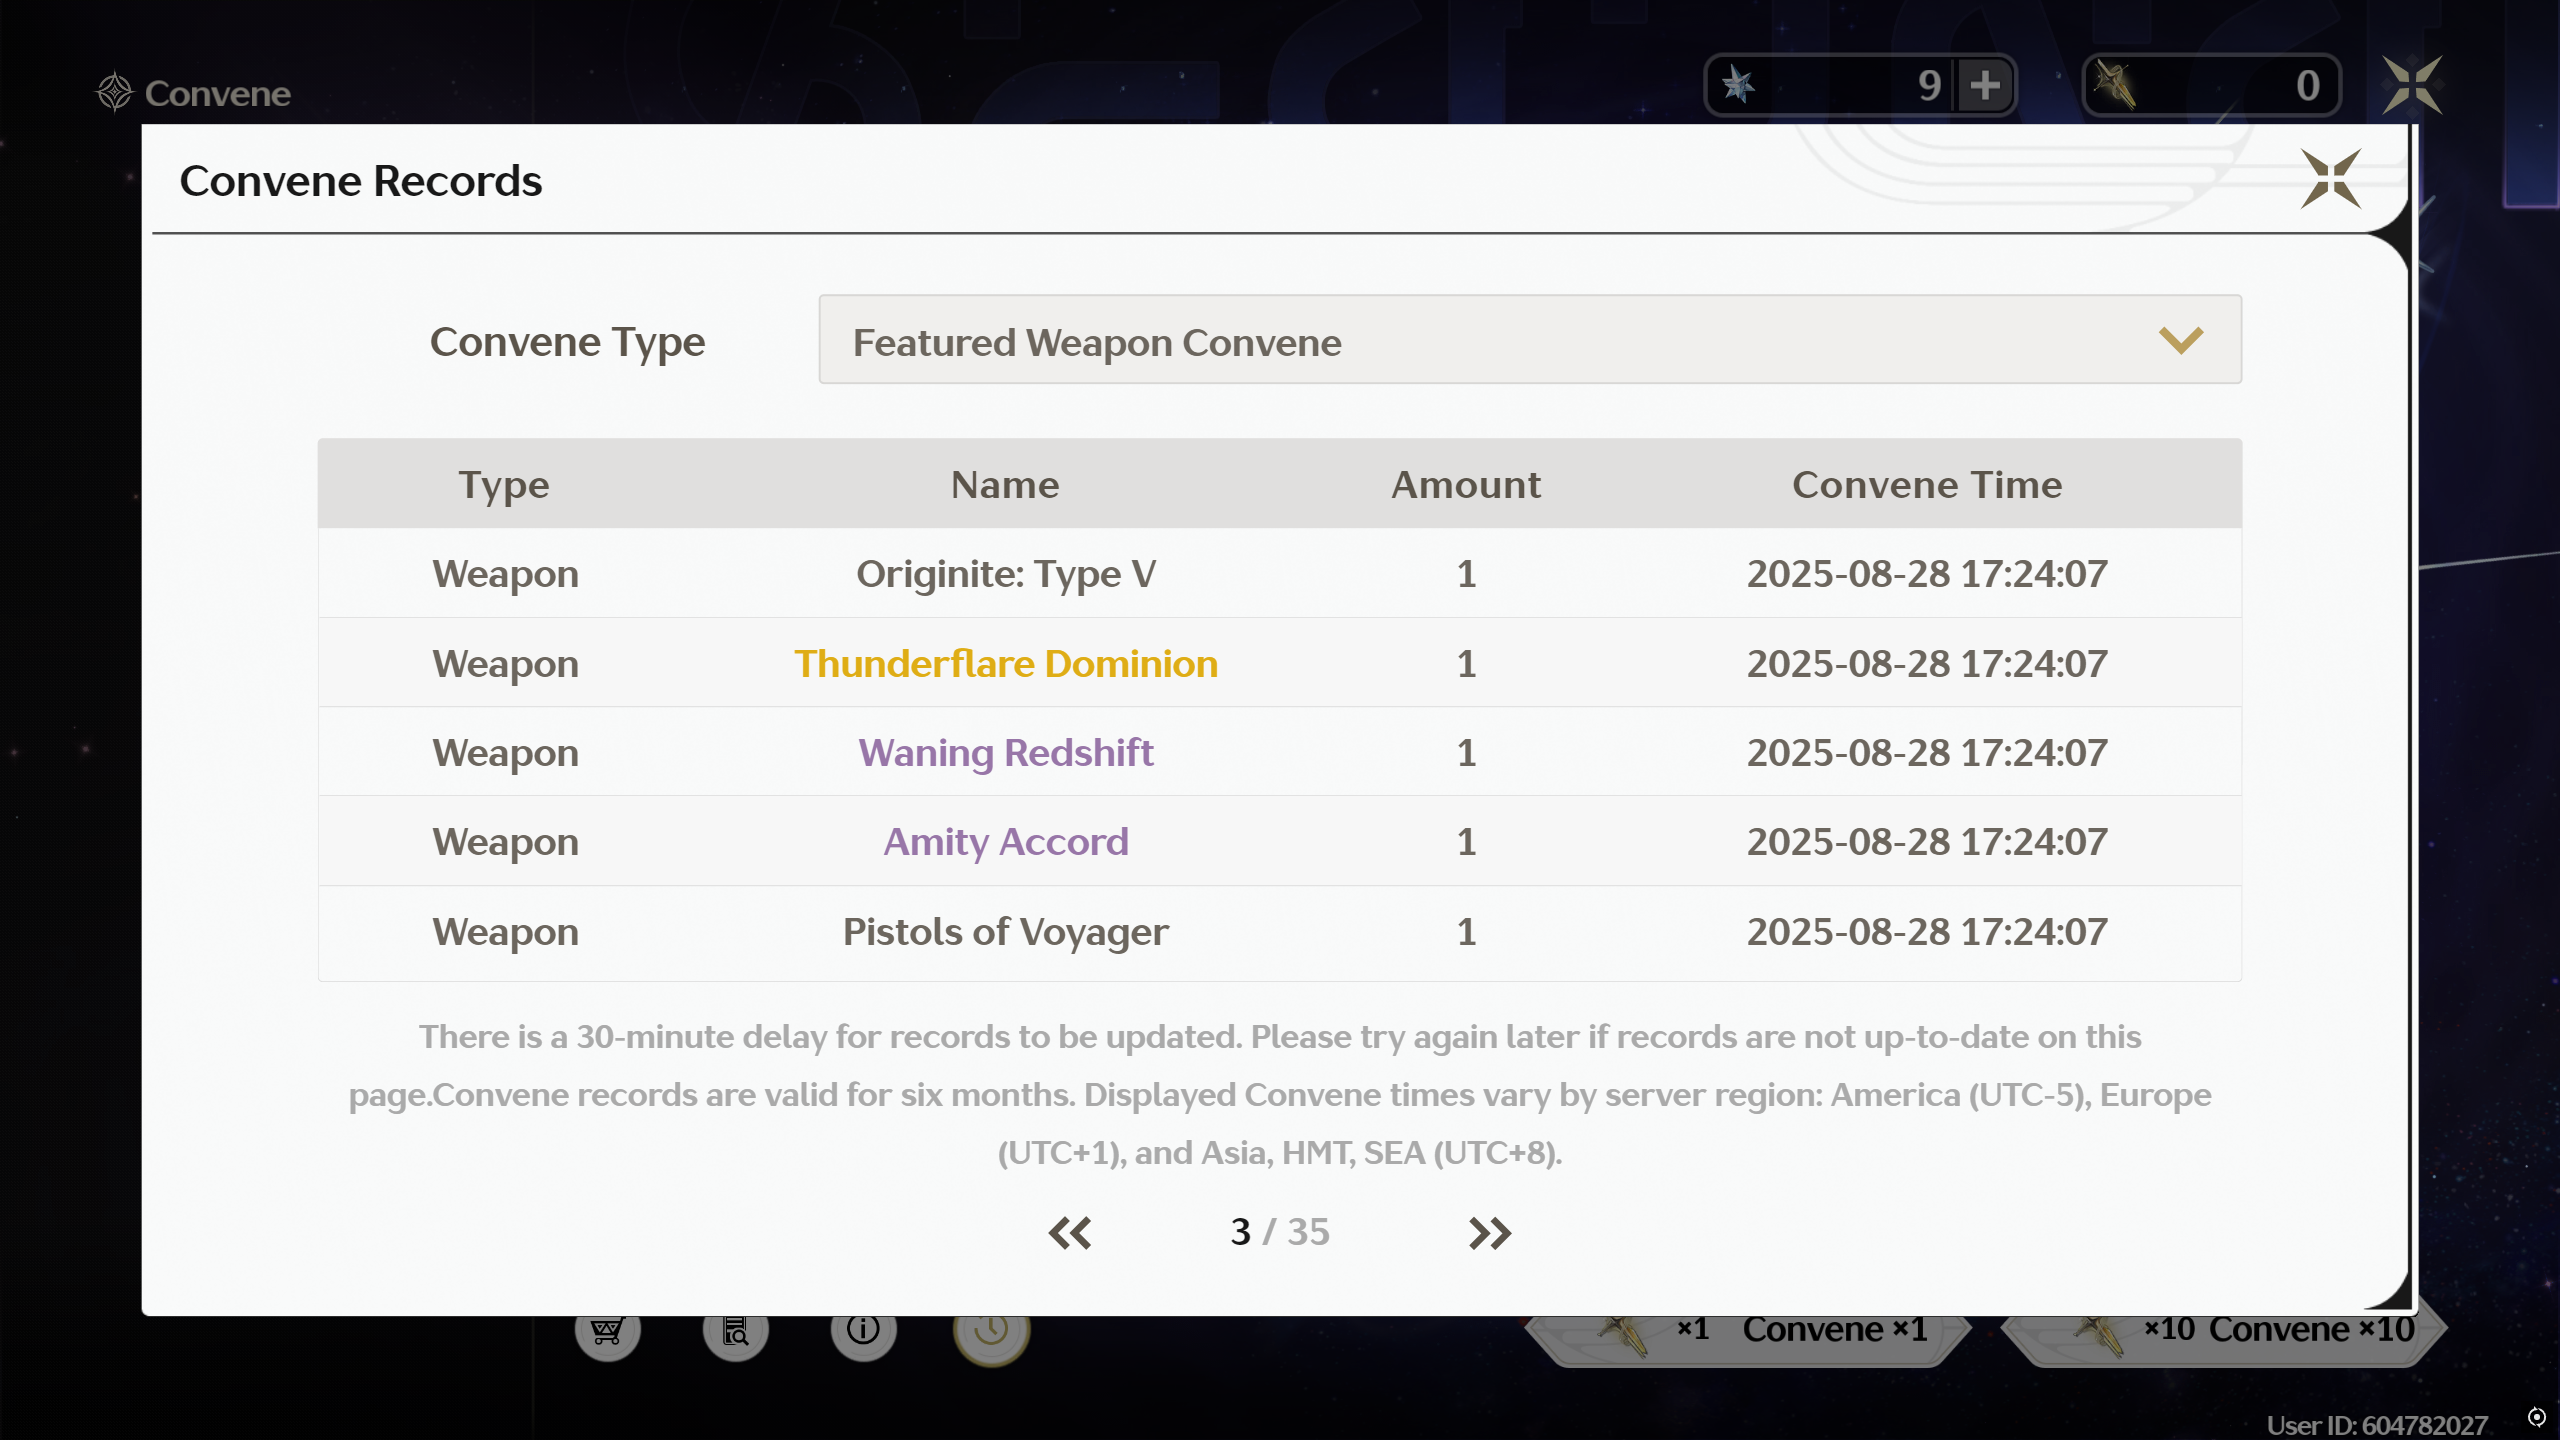2560x1440 pixels.
Task: Click the Forging Tide icon showing 0
Action: (2115, 86)
